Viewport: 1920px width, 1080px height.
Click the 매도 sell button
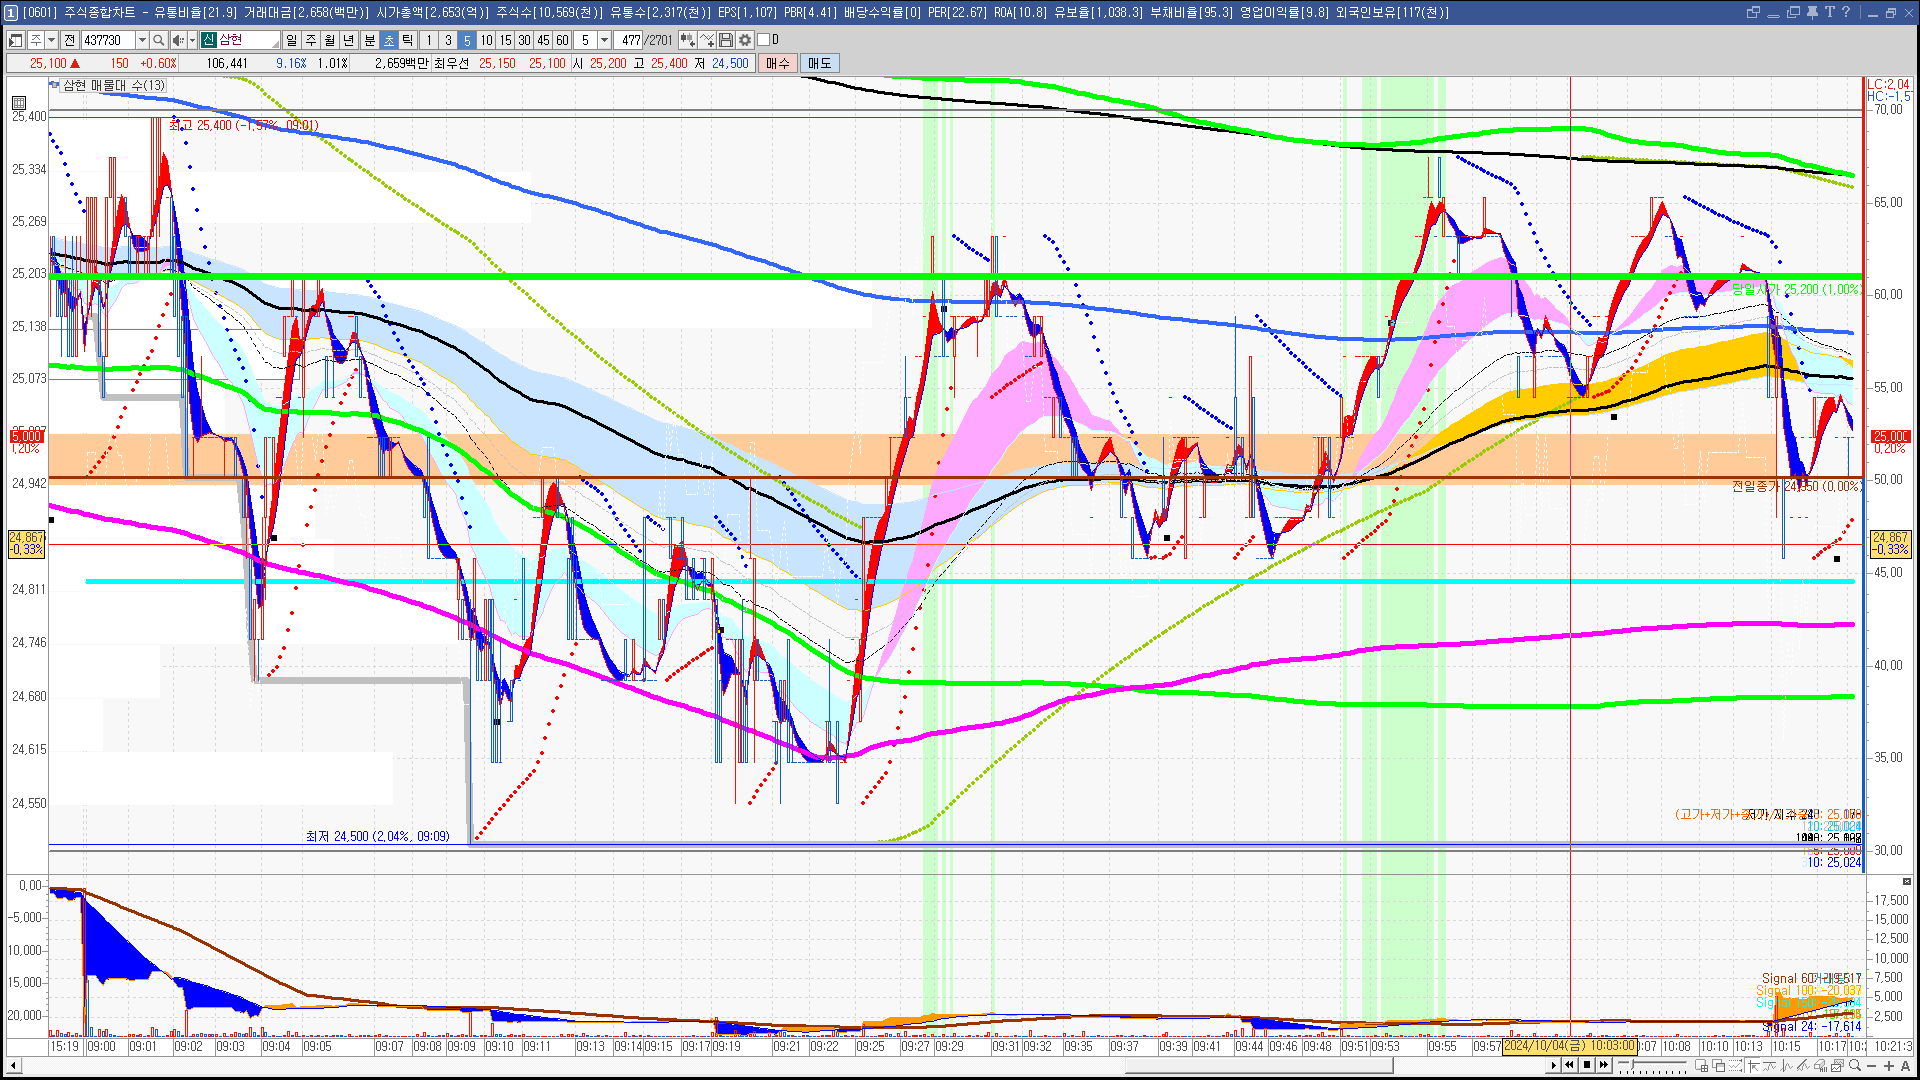tap(820, 63)
